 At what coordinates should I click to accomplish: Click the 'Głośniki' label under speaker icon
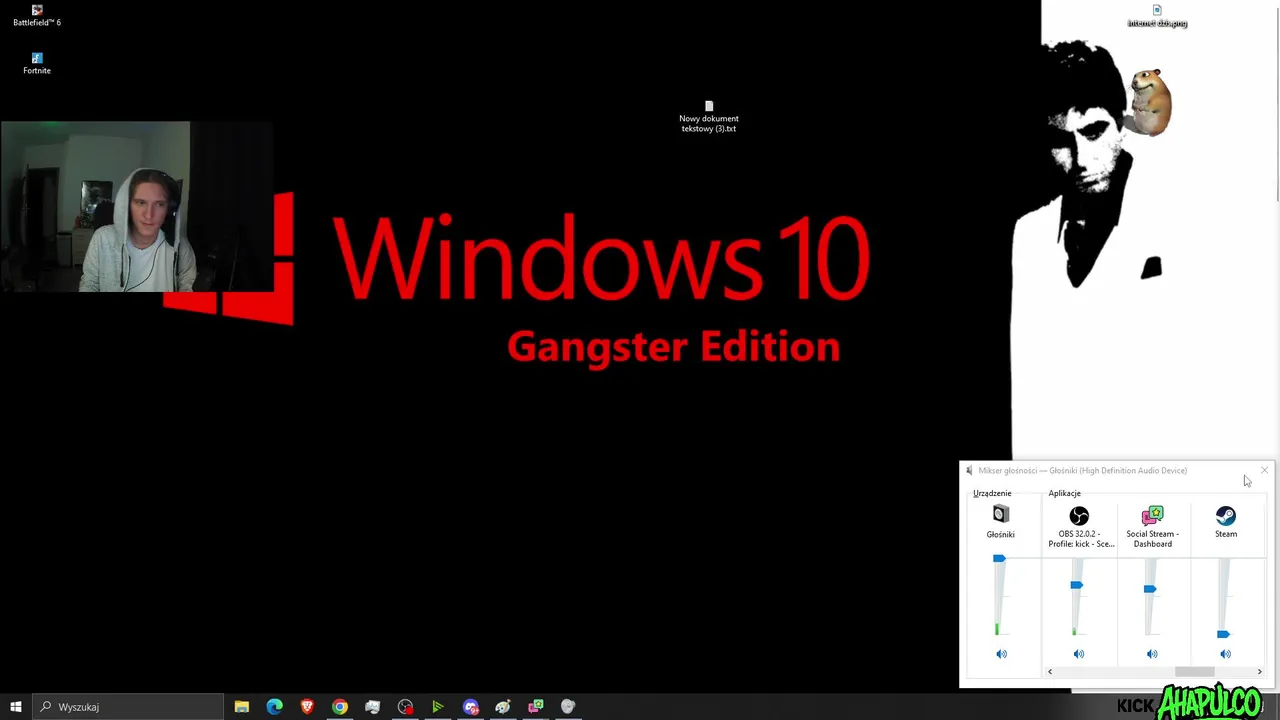coord(1000,535)
